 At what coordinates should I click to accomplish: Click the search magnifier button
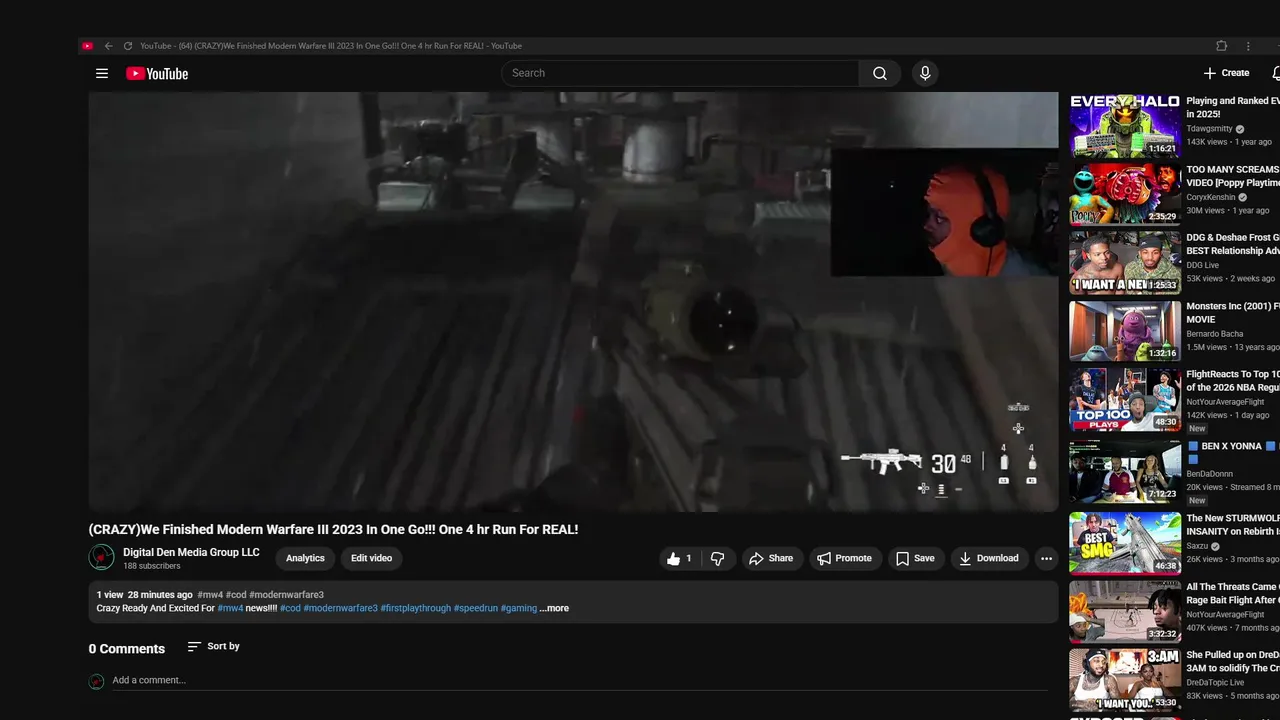pyautogui.click(x=880, y=73)
